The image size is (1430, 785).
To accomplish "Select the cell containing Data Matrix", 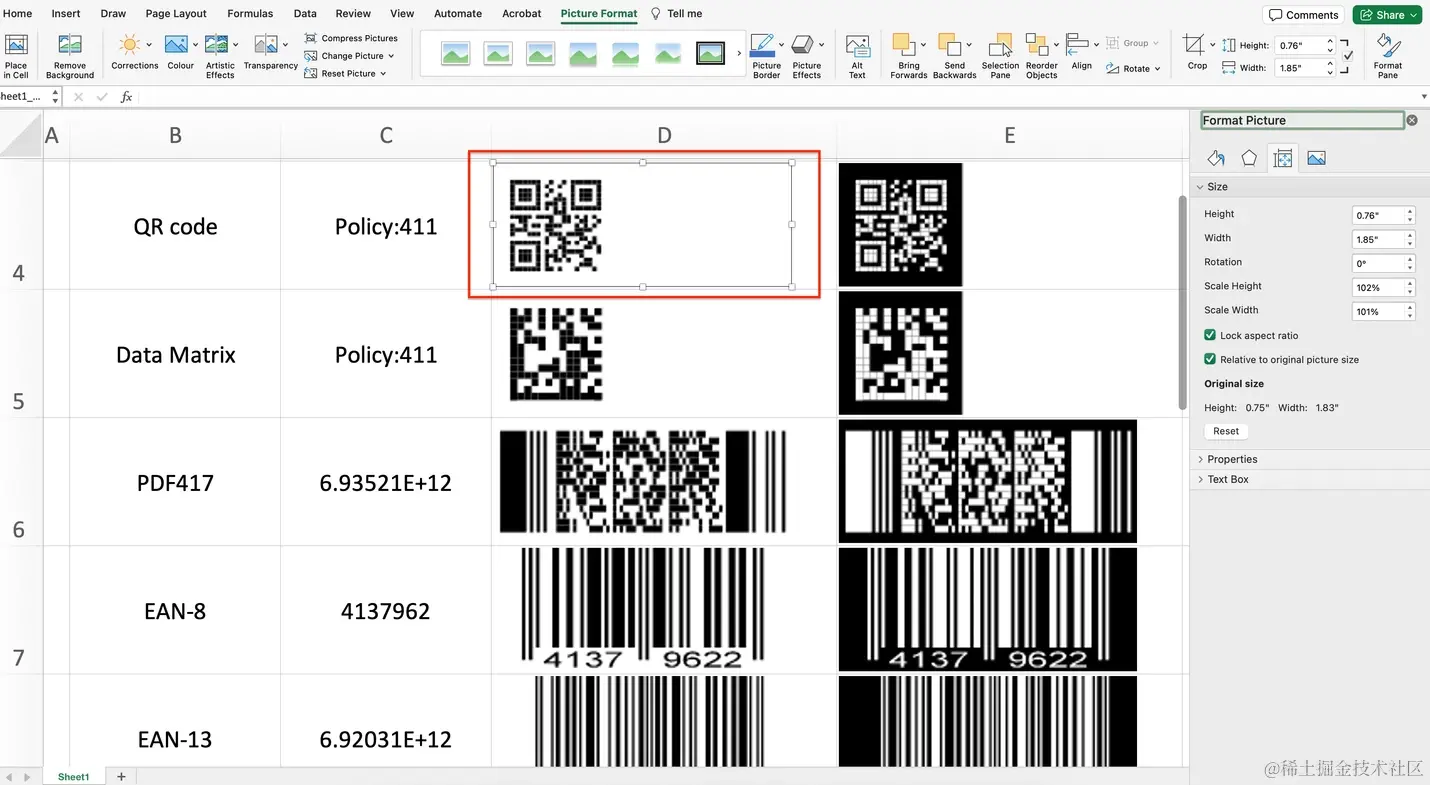I will tap(175, 354).
